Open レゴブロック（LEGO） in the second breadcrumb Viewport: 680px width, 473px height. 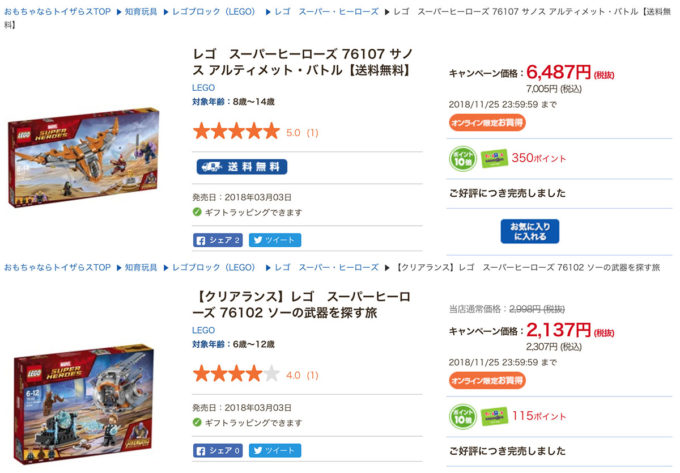(213, 267)
